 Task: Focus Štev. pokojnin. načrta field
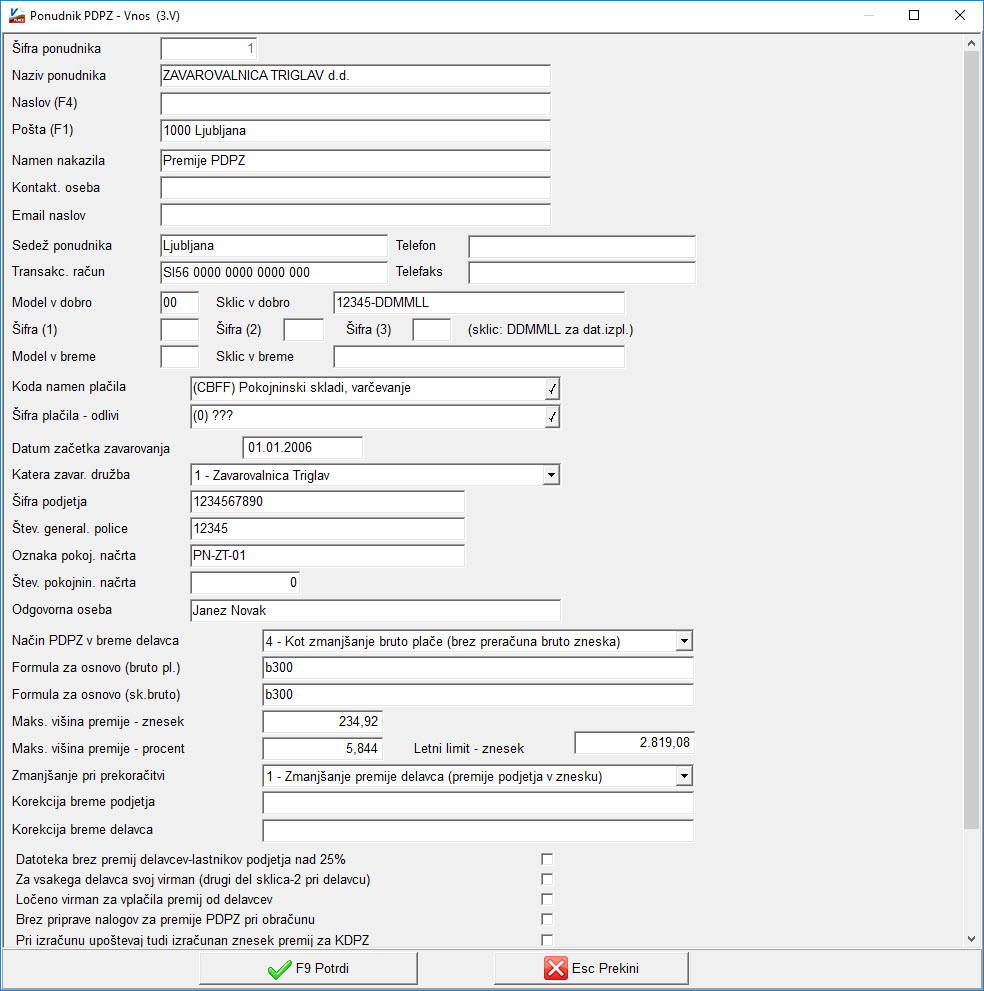click(245, 583)
